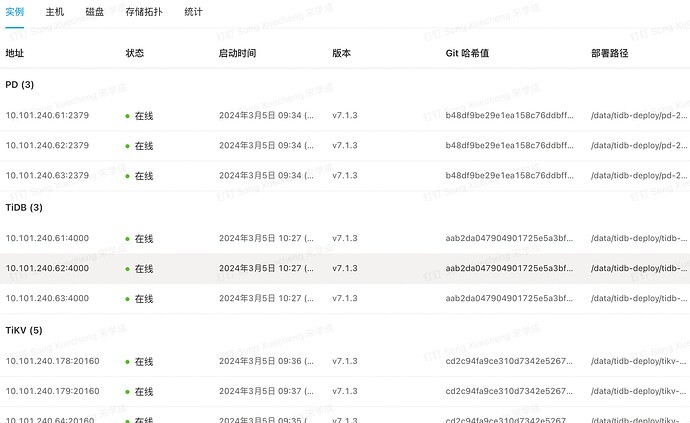Switch to the 存储拓扑 tab

[x=144, y=12]
